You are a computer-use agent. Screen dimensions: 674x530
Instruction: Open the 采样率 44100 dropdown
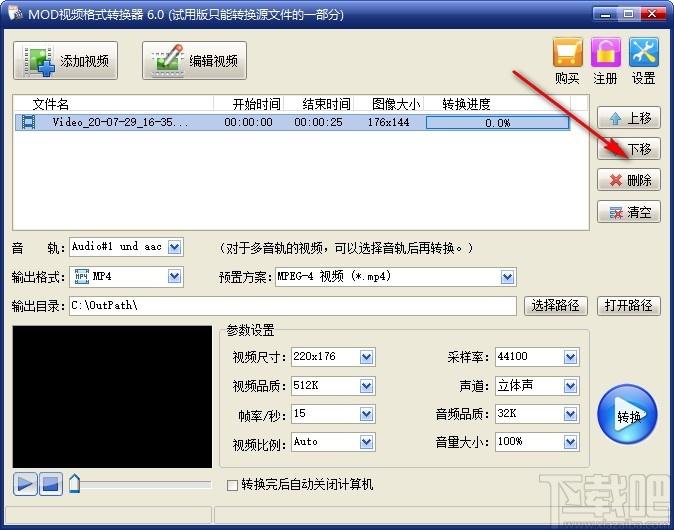(570, 357)
